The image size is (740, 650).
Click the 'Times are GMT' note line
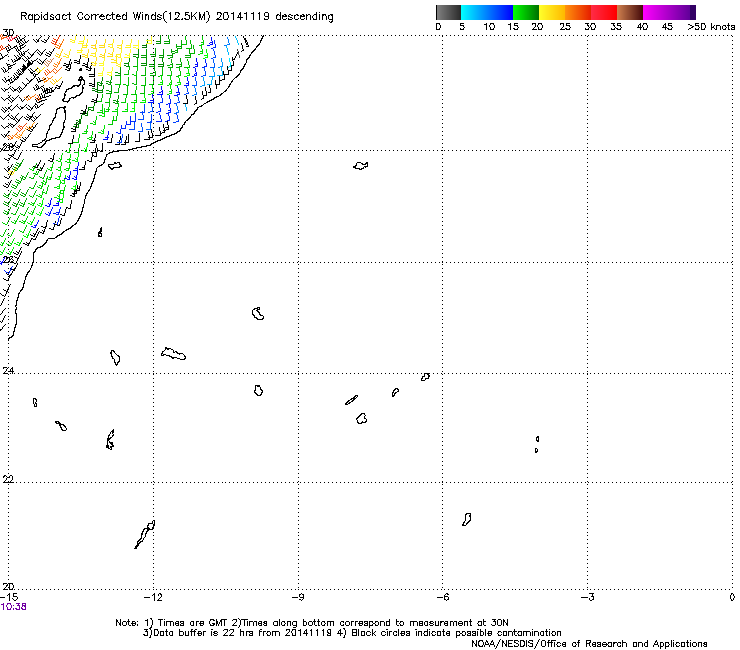click(312, 623)
